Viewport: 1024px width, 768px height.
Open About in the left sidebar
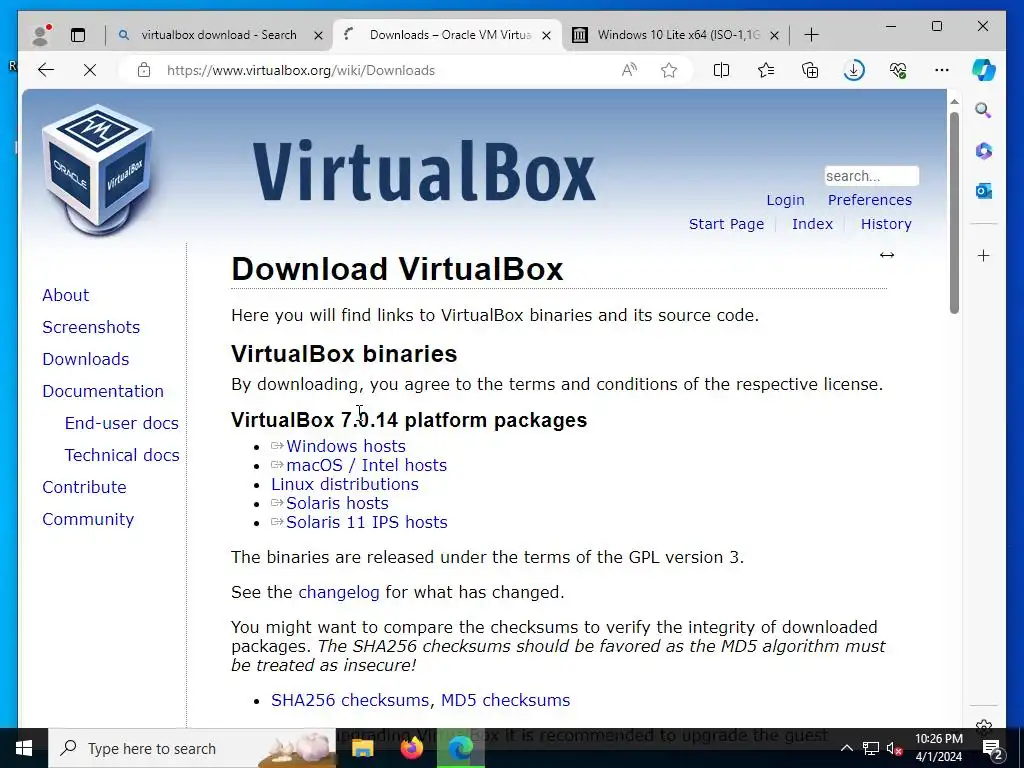coord(65,295)
